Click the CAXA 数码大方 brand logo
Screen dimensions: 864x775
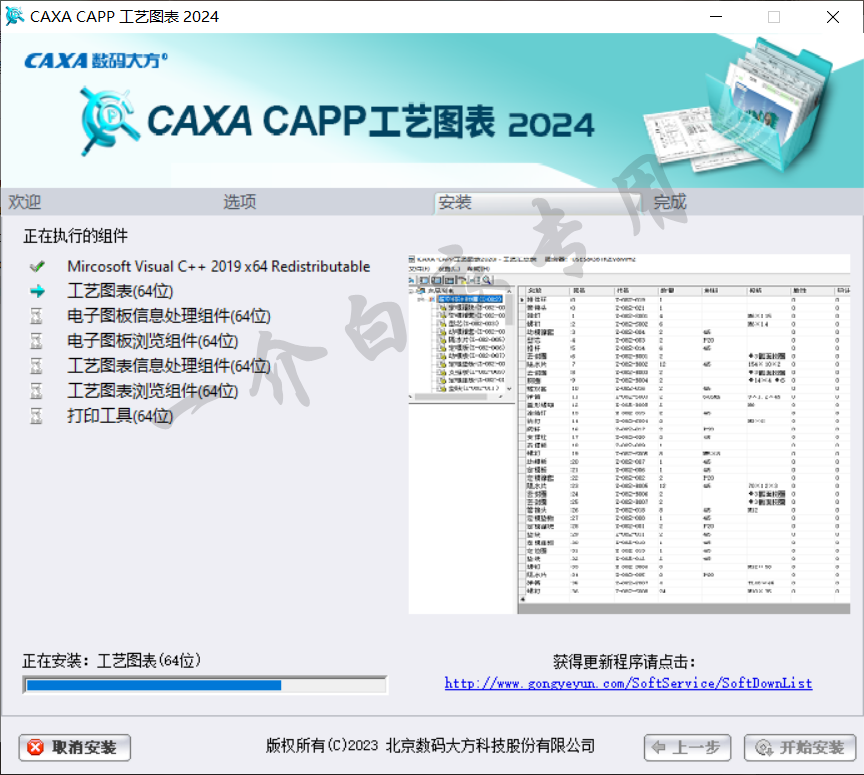(x=96, y=60)
